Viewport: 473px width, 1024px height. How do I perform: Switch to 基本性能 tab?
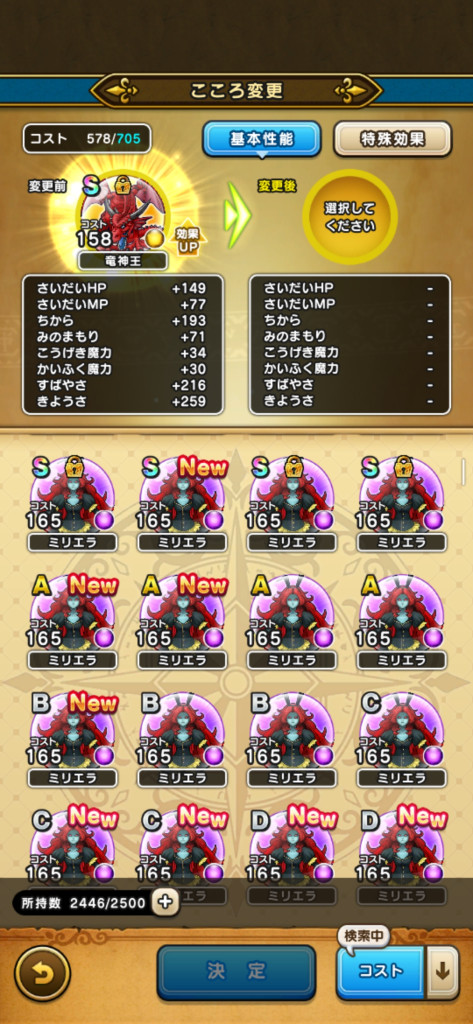tap(261, 138)
